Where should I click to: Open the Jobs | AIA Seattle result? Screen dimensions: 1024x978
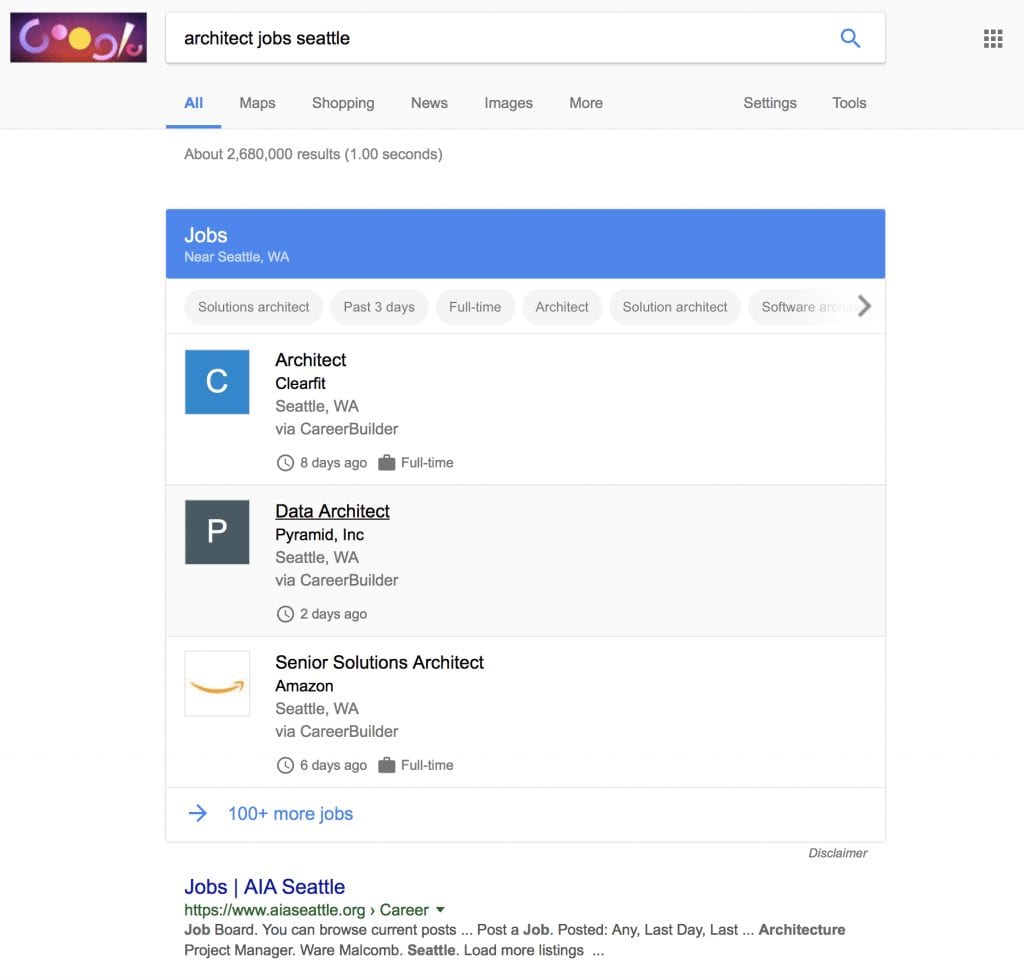264,887
